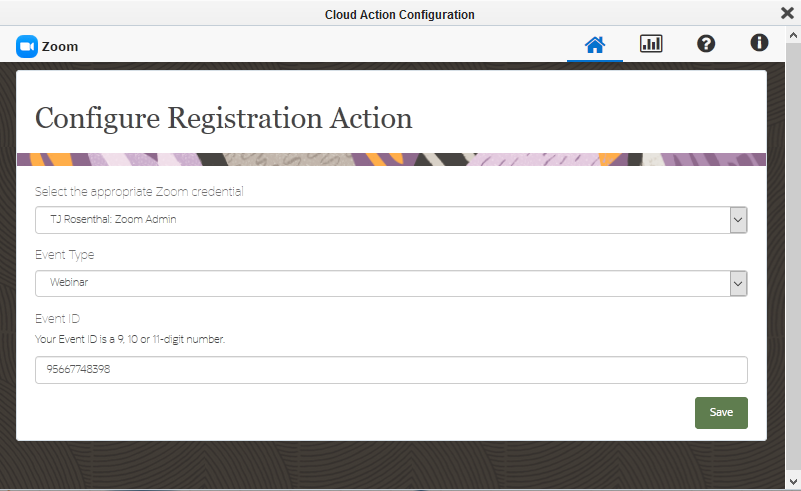The width and height of the screenshot is (801, 491).
Task: Click the arrow on the TJ Rosenthal credential selector
Action: pos(738,220)
